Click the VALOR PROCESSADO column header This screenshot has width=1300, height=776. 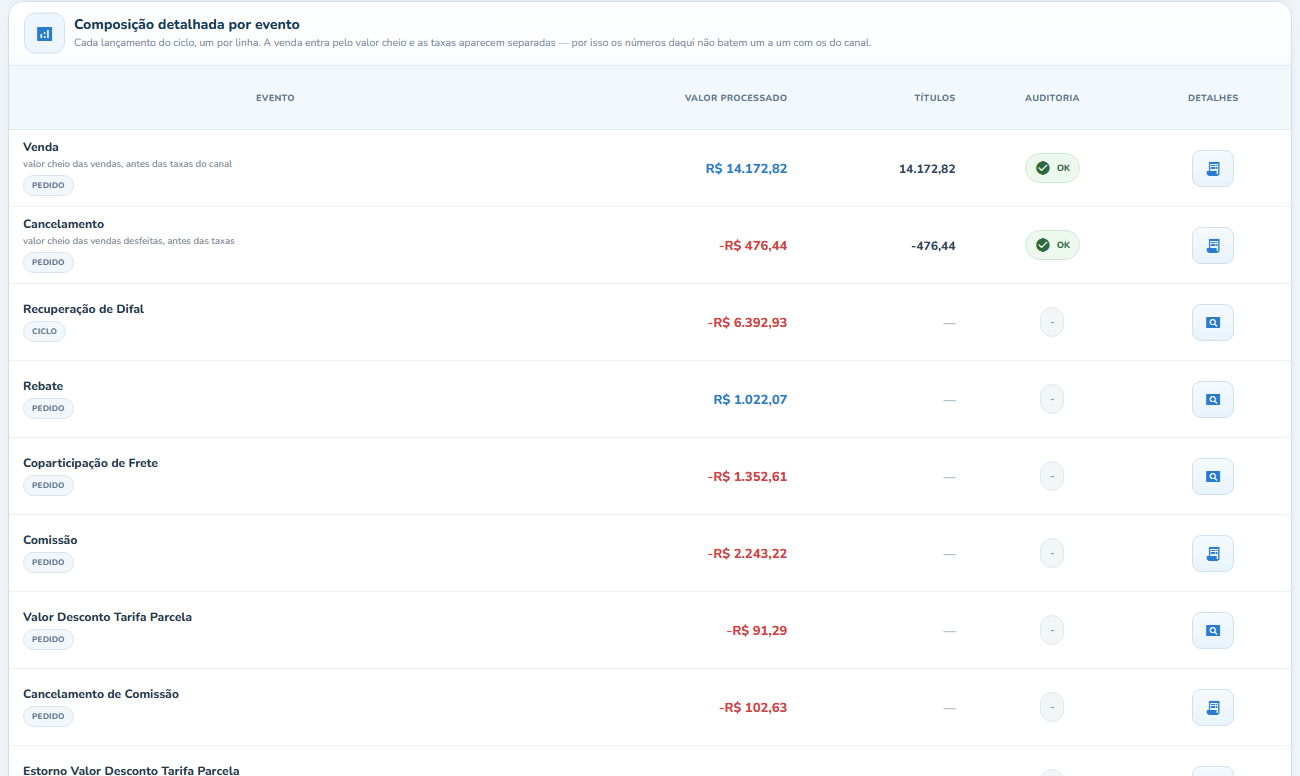tap(736, 98)
